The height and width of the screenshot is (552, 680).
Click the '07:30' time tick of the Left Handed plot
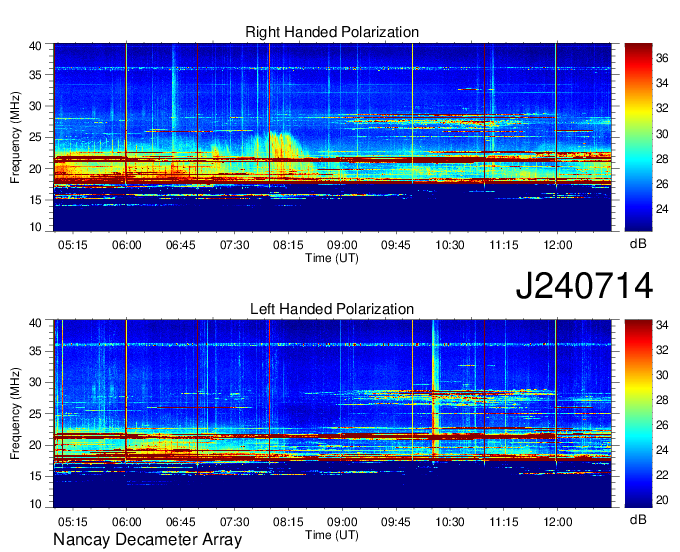[x=234, y=522]
